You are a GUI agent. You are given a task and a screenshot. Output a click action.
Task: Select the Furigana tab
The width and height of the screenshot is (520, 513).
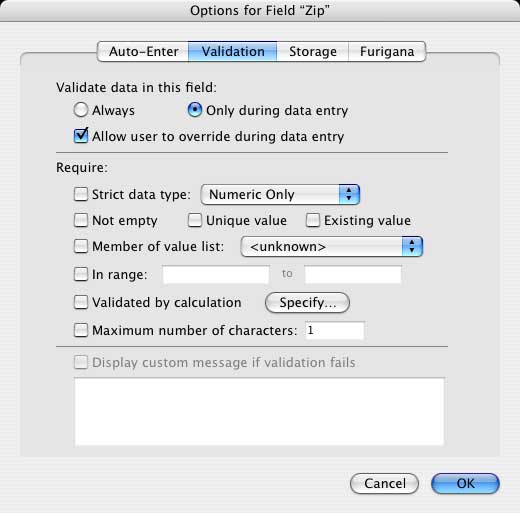tap(387, 52)
